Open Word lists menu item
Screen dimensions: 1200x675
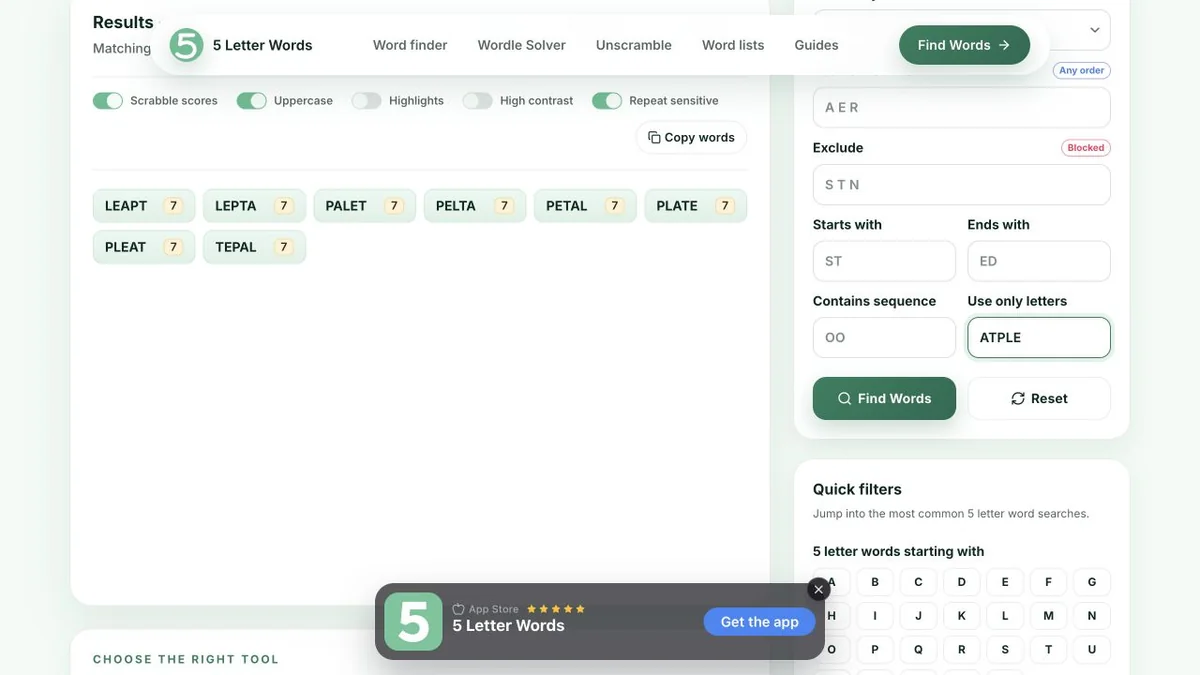tap(733, 45)
